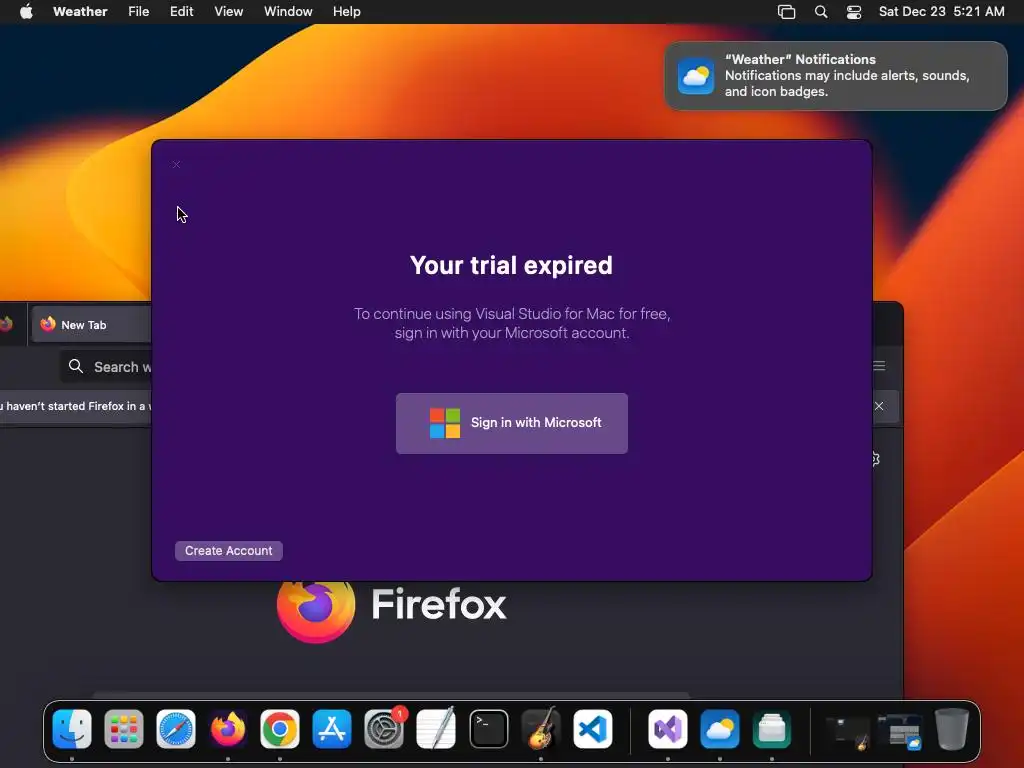
Task: Select the New Tab tab in Firefox
Action: point(91,325)
